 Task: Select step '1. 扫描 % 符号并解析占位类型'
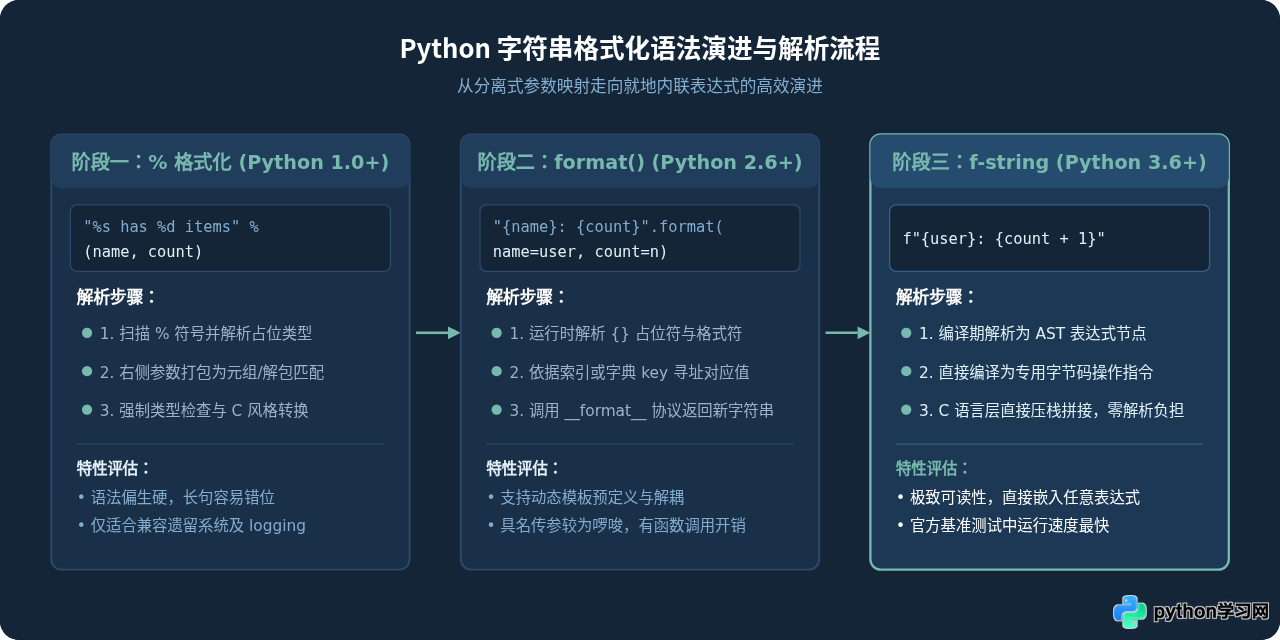click(206, 333)
